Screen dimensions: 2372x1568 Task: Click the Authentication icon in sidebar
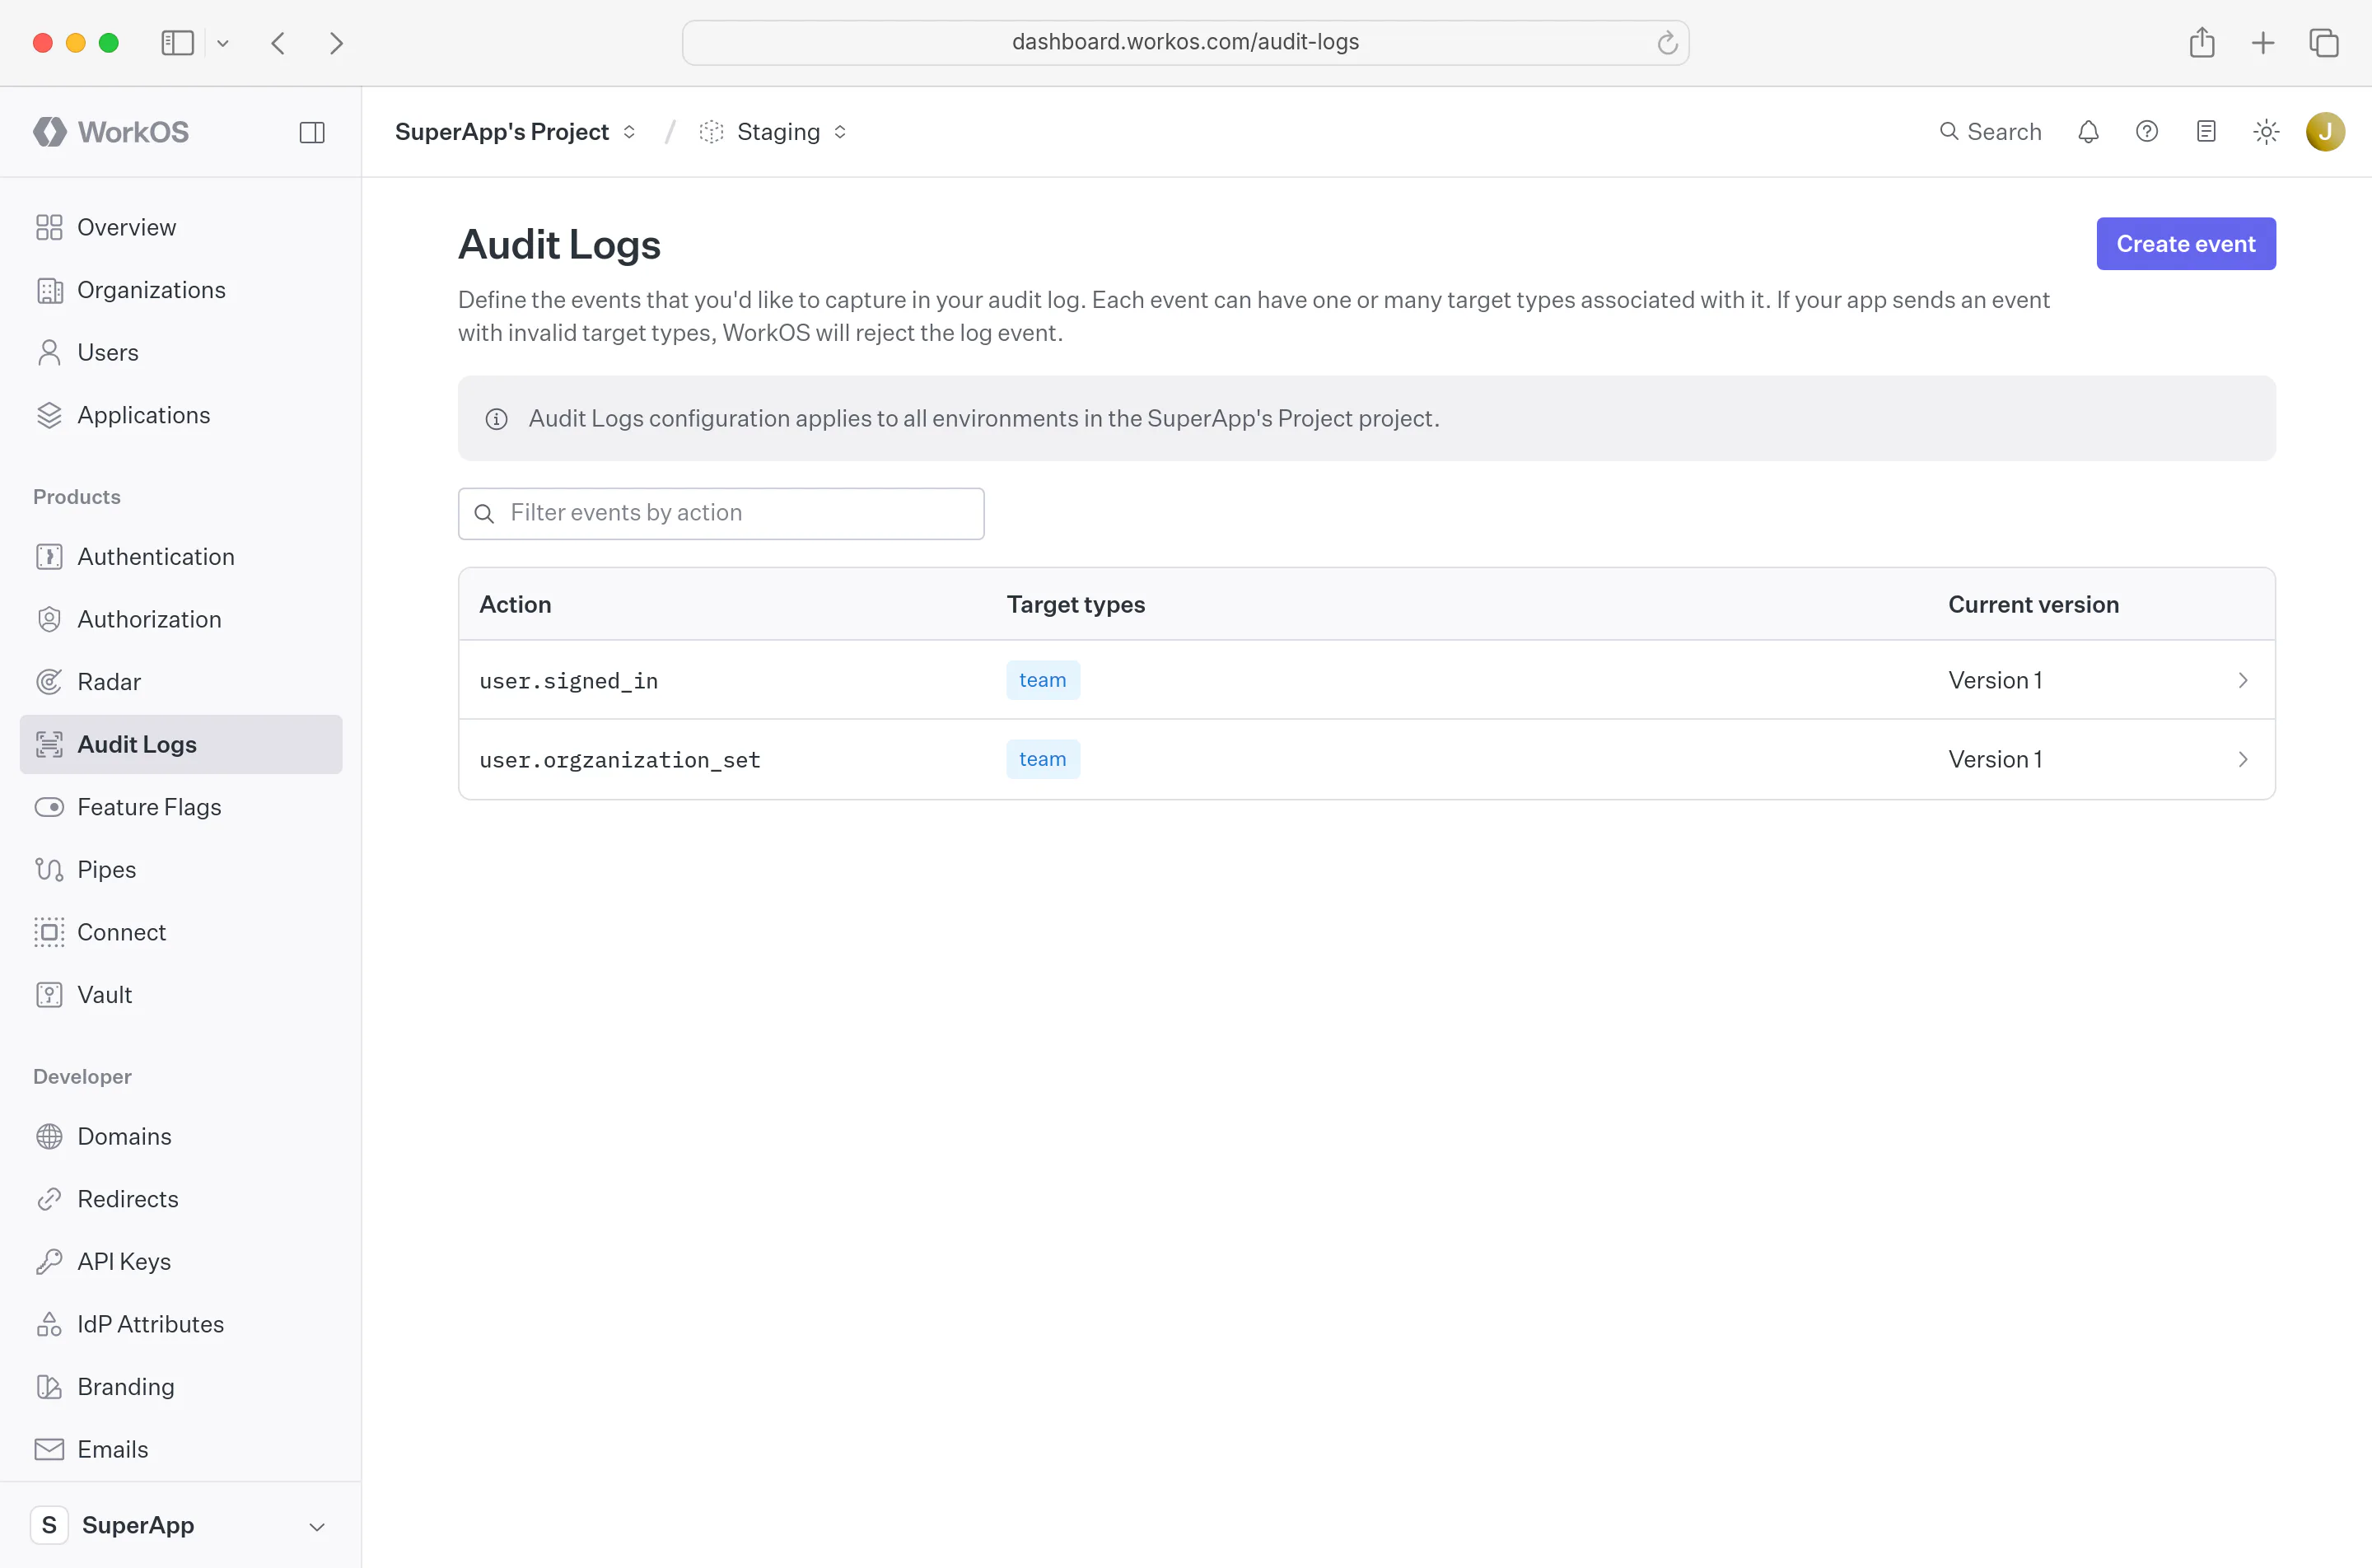click(49, 557)
